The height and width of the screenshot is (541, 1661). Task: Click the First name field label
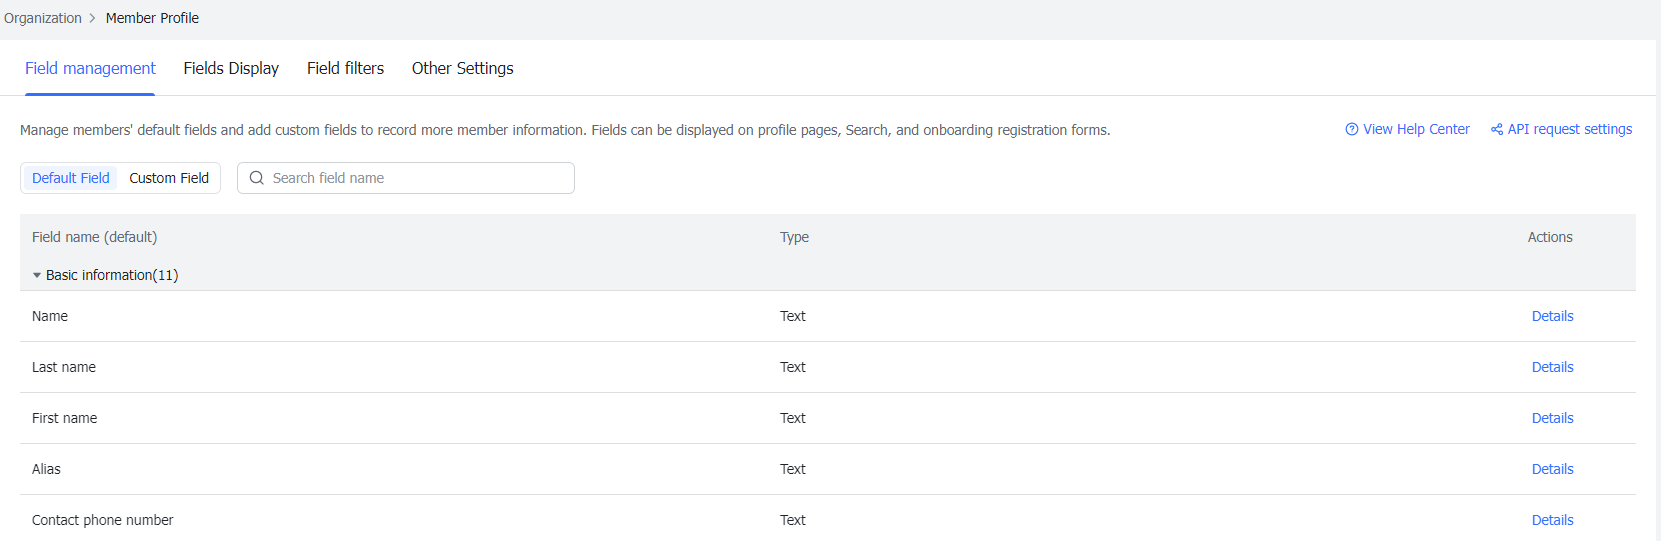point(64,418)
